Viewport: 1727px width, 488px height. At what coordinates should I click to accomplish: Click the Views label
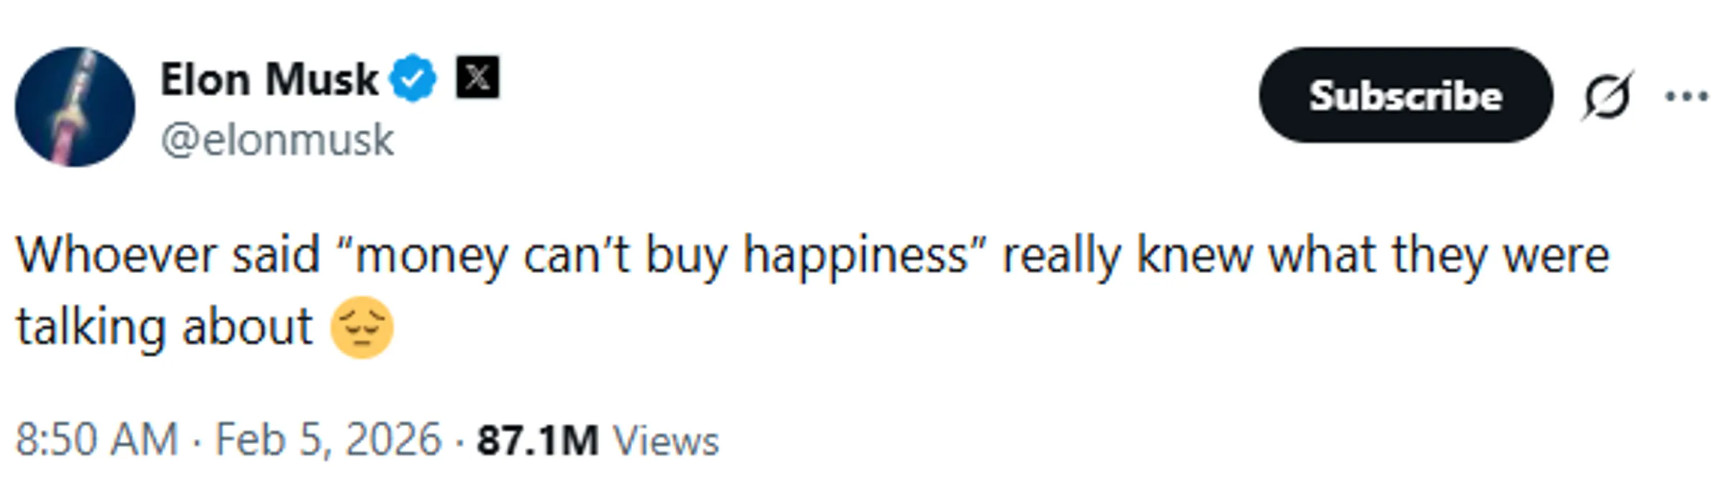click(666, 440)
